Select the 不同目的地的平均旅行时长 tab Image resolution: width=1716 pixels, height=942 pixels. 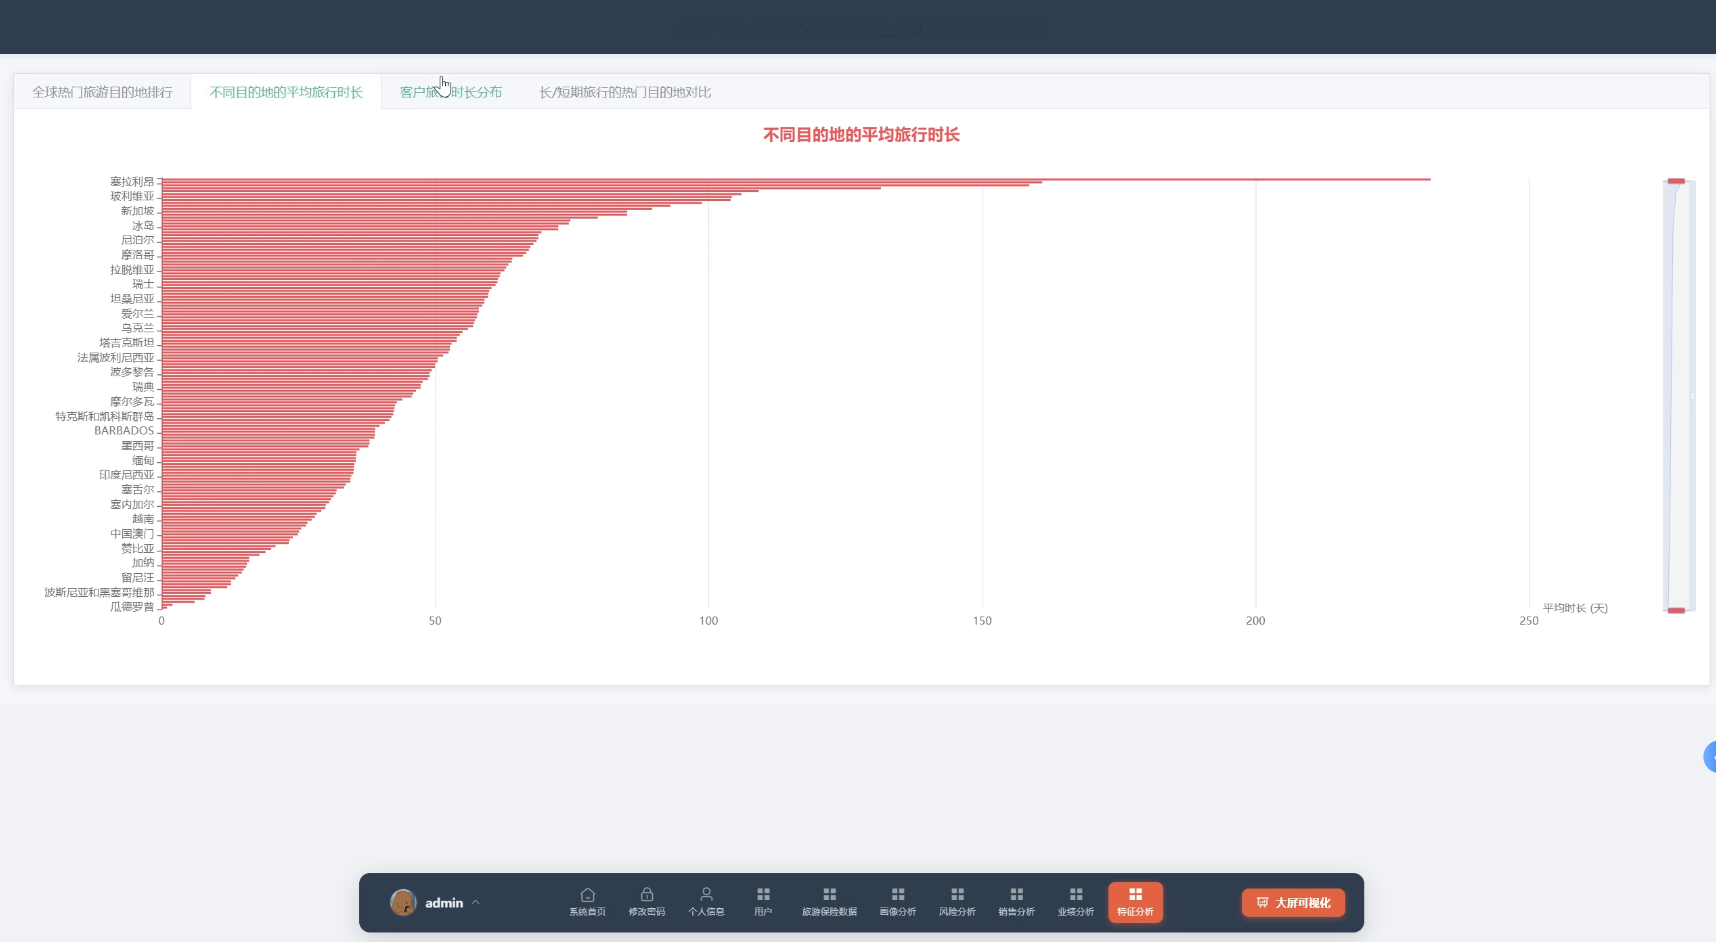[286, 92]
